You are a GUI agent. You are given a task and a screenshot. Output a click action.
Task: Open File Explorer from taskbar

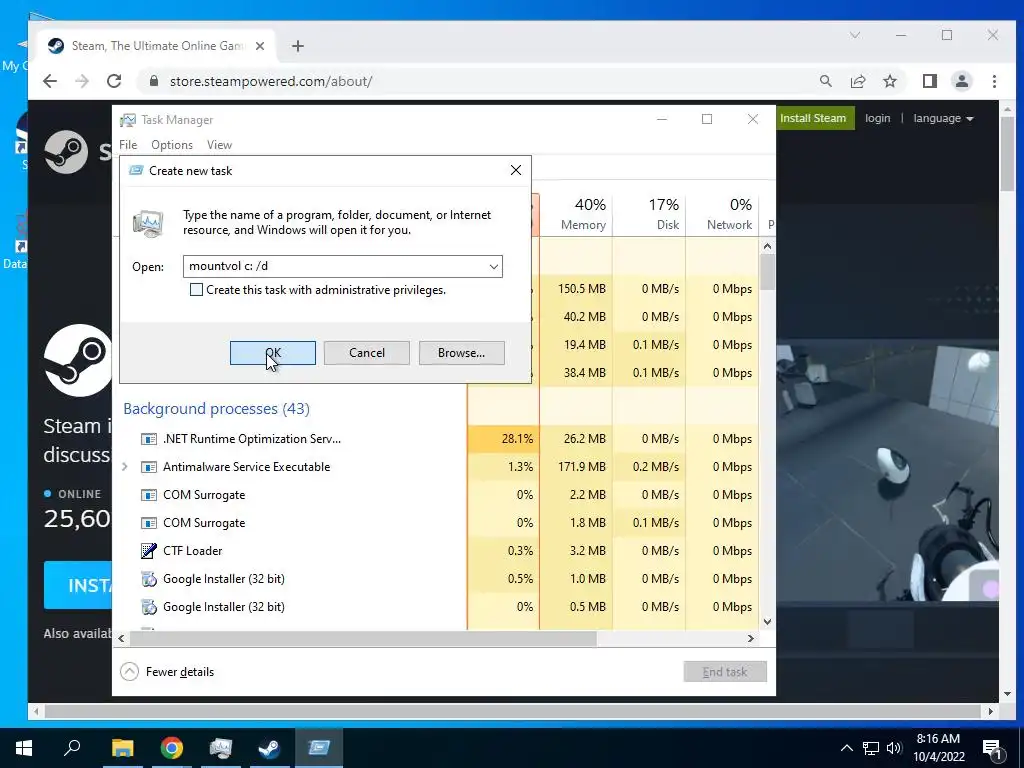click(x=122, y=748)
